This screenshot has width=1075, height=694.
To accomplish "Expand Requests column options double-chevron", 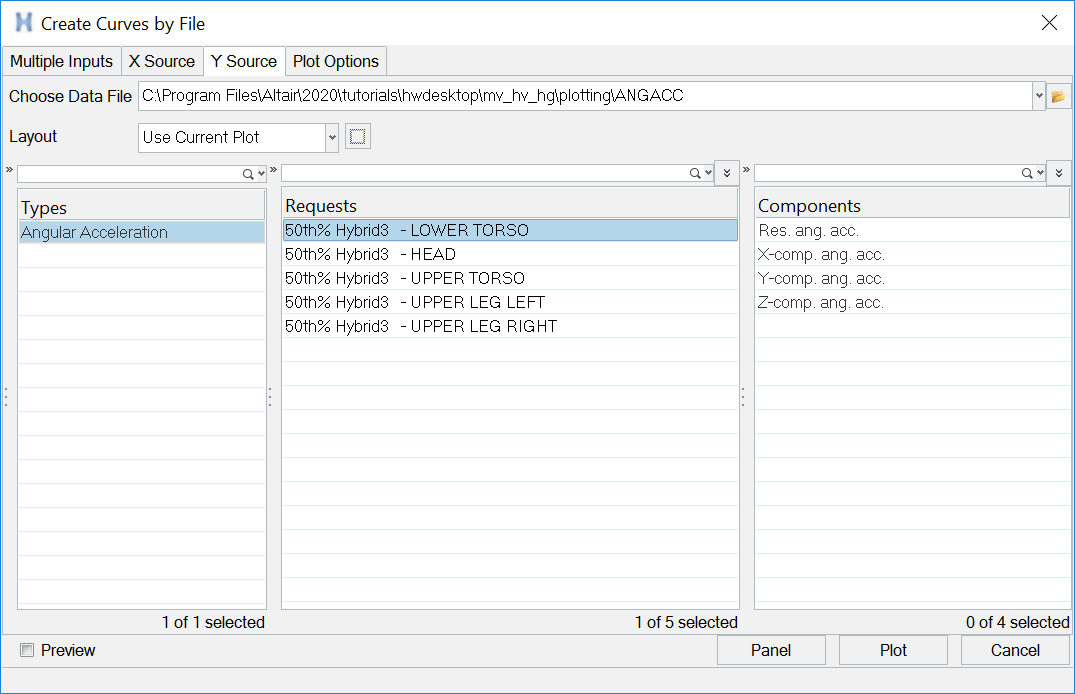I will click(727, 174).
